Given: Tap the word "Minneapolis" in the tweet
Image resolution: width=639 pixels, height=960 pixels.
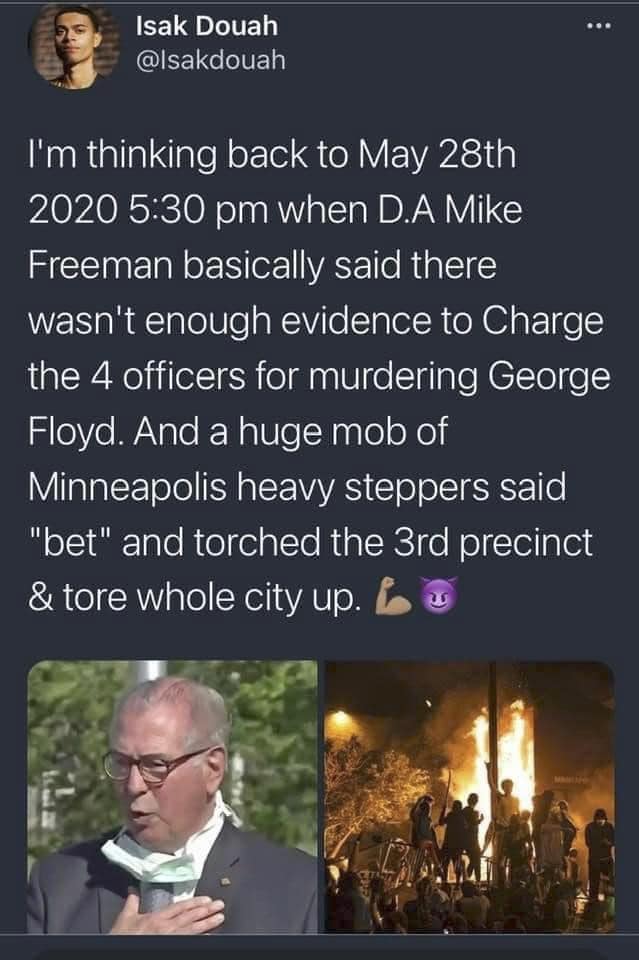Looking at the screenshot, I should [127, 488].
